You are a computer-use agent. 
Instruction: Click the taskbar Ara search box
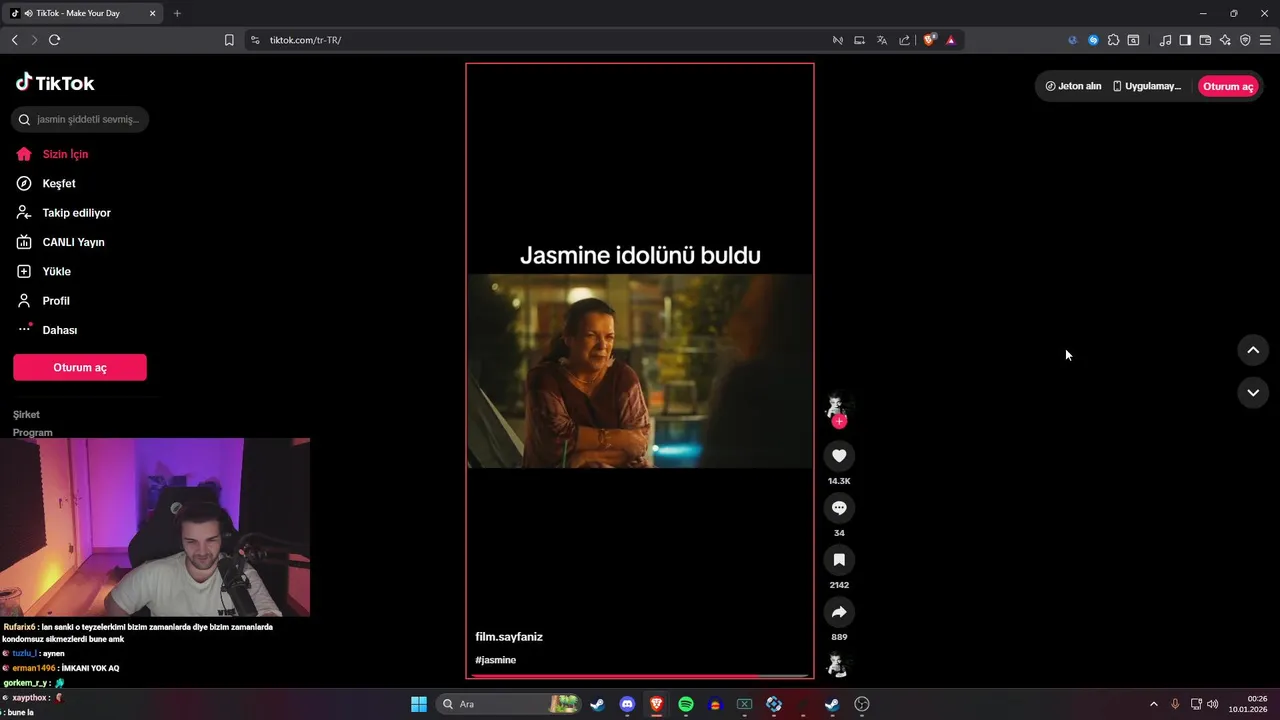[510, 704]
